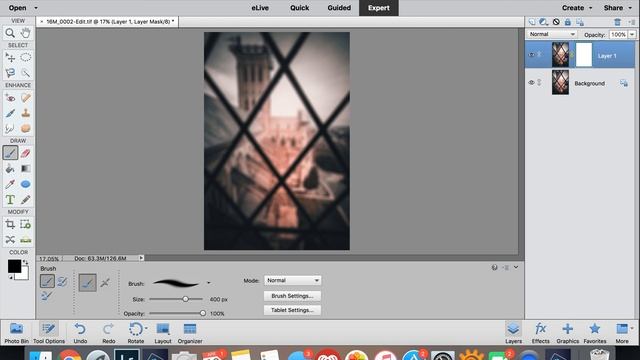Screen dimensions: 640x360
Task: Select the Hand tool
Action: click(x=26, y=33)
